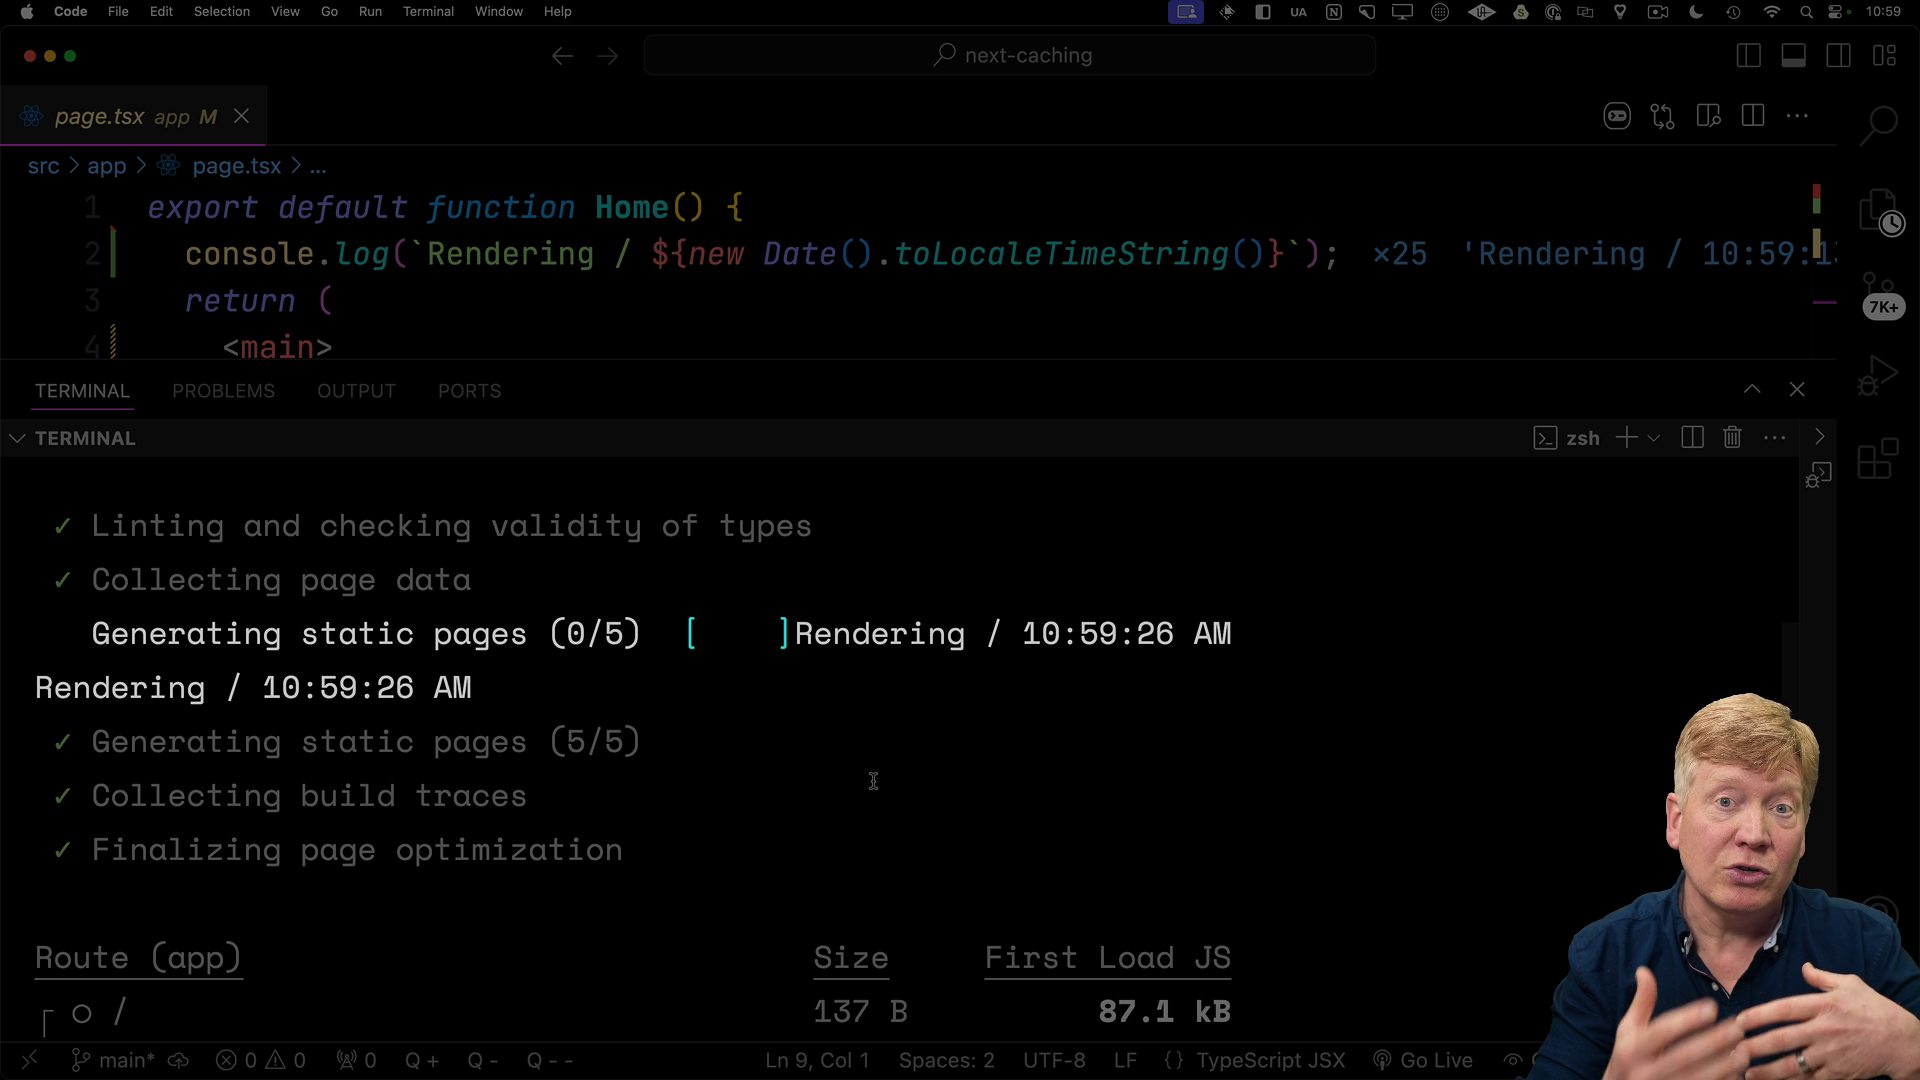Screen dimensions: 1920x1080
Task: Click the compare changes icon in editor toolbar
Action: point(1663,116)
